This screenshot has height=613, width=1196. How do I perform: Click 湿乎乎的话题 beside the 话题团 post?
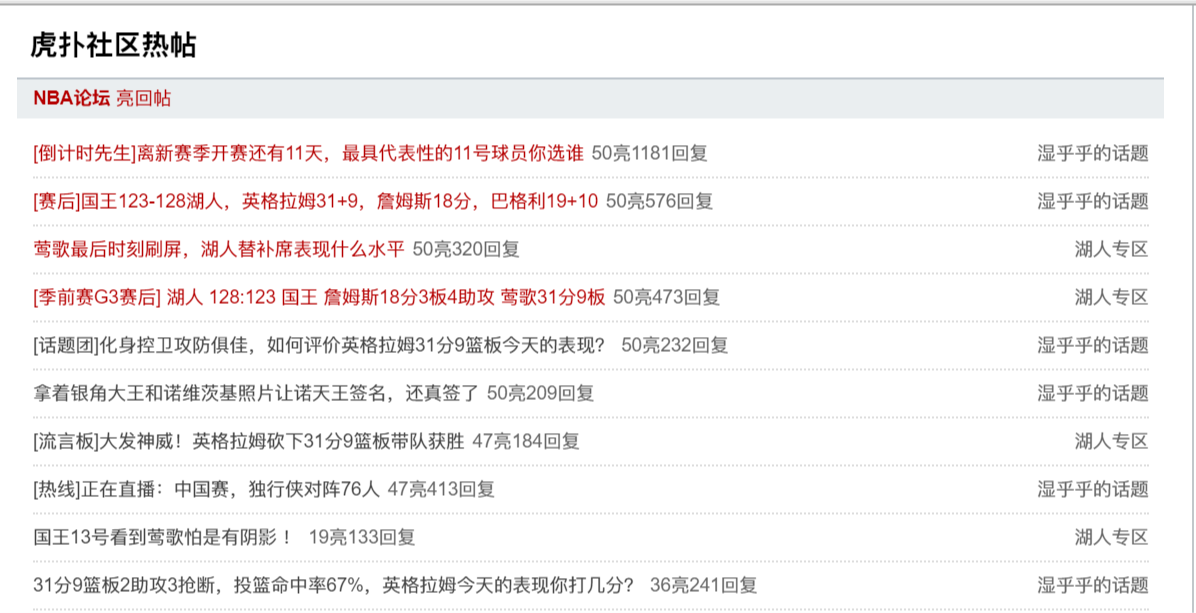1092,345
